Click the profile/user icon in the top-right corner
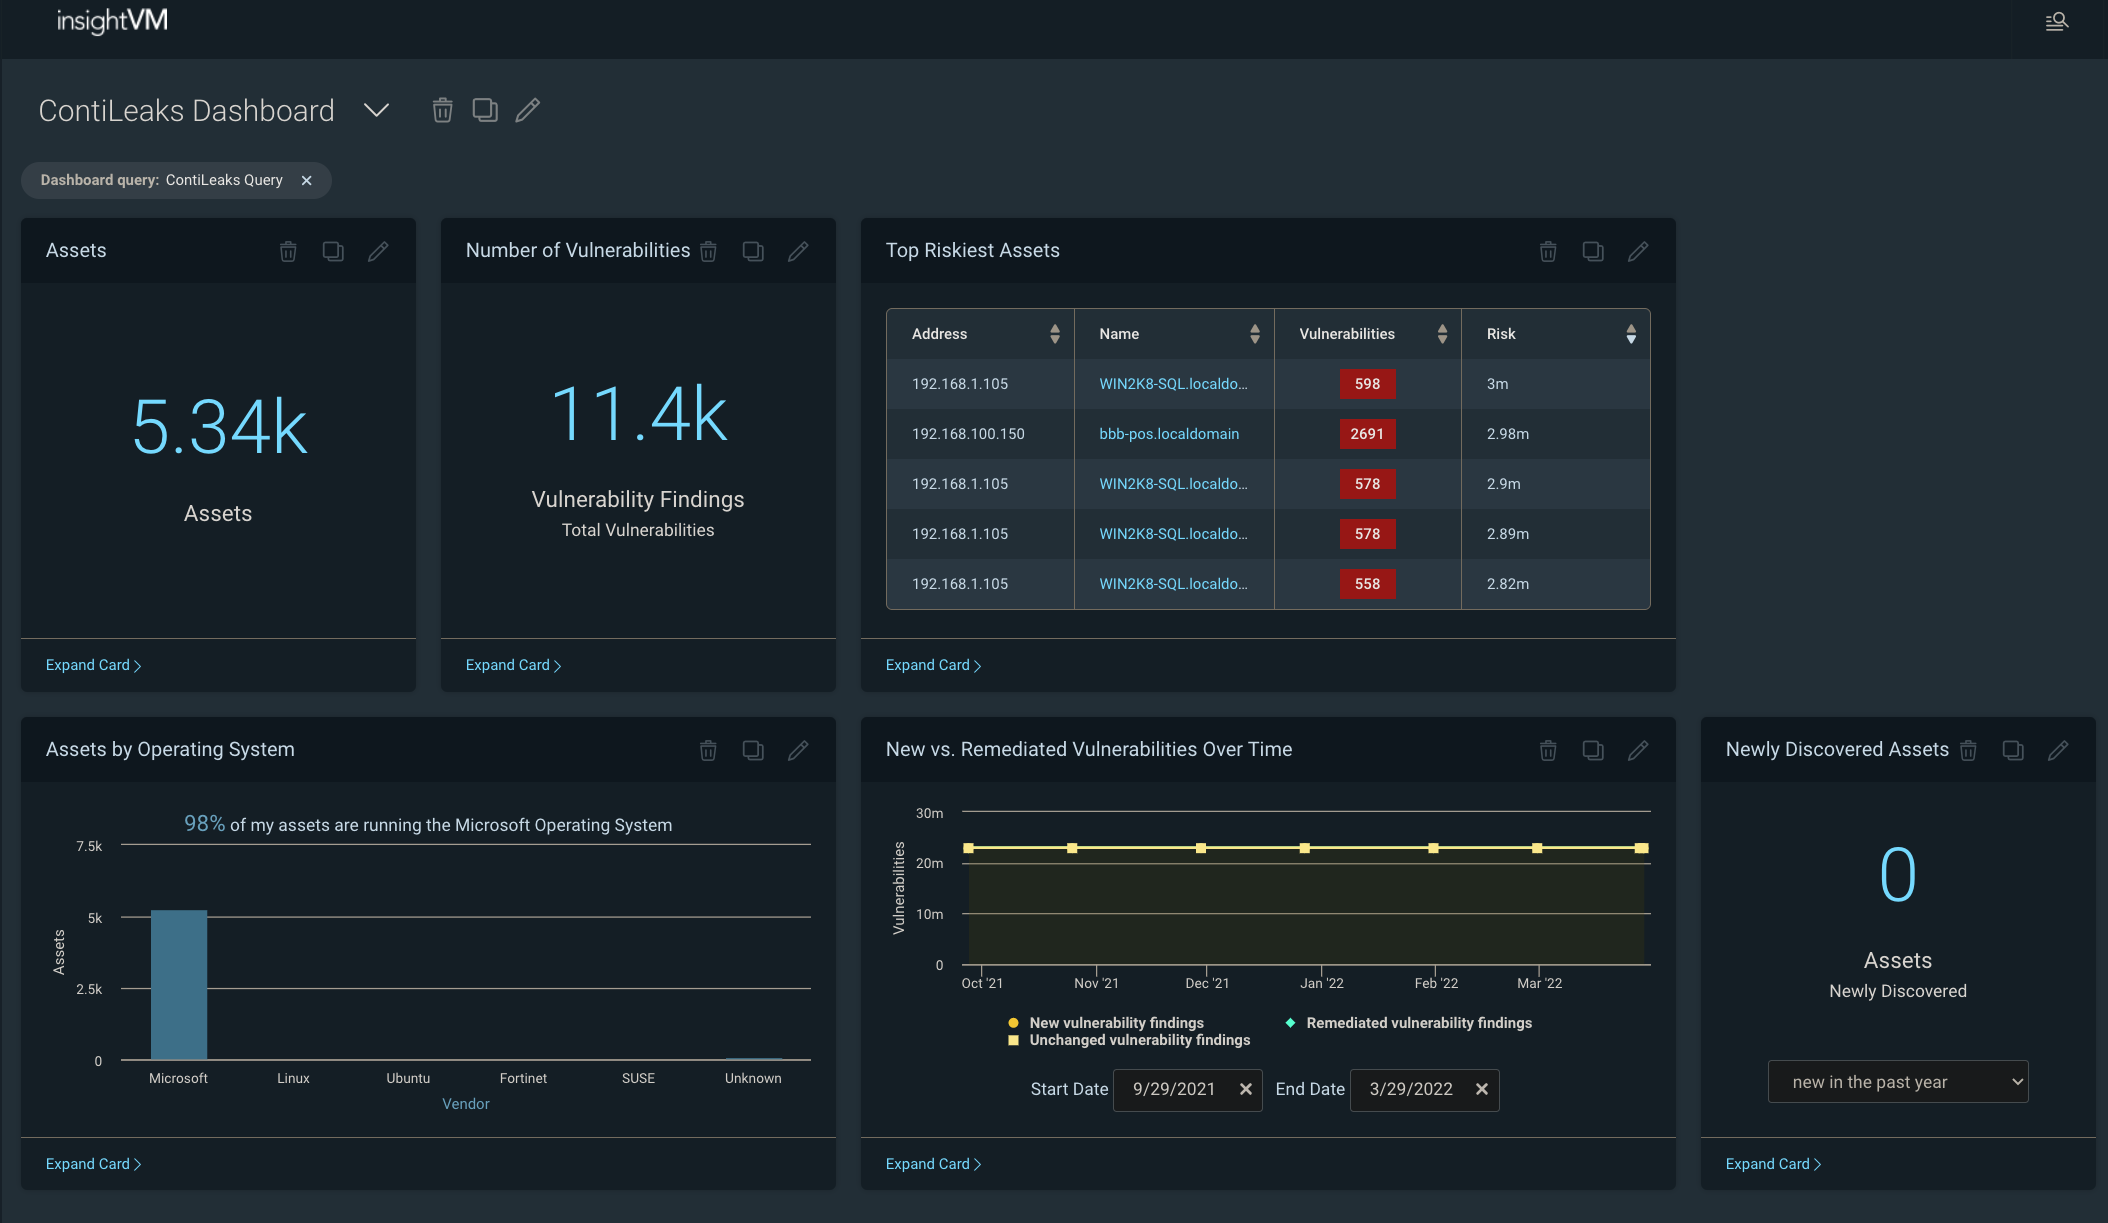Viewport: 2108px width, 1223px height. pos(2057,22)
